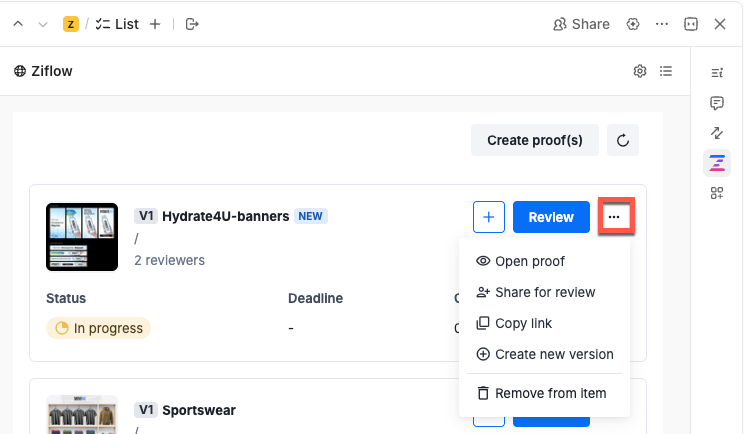Open the Sportswear thumbnail
The width and height of the screenshot is (747, 434).
coord(82,414)
